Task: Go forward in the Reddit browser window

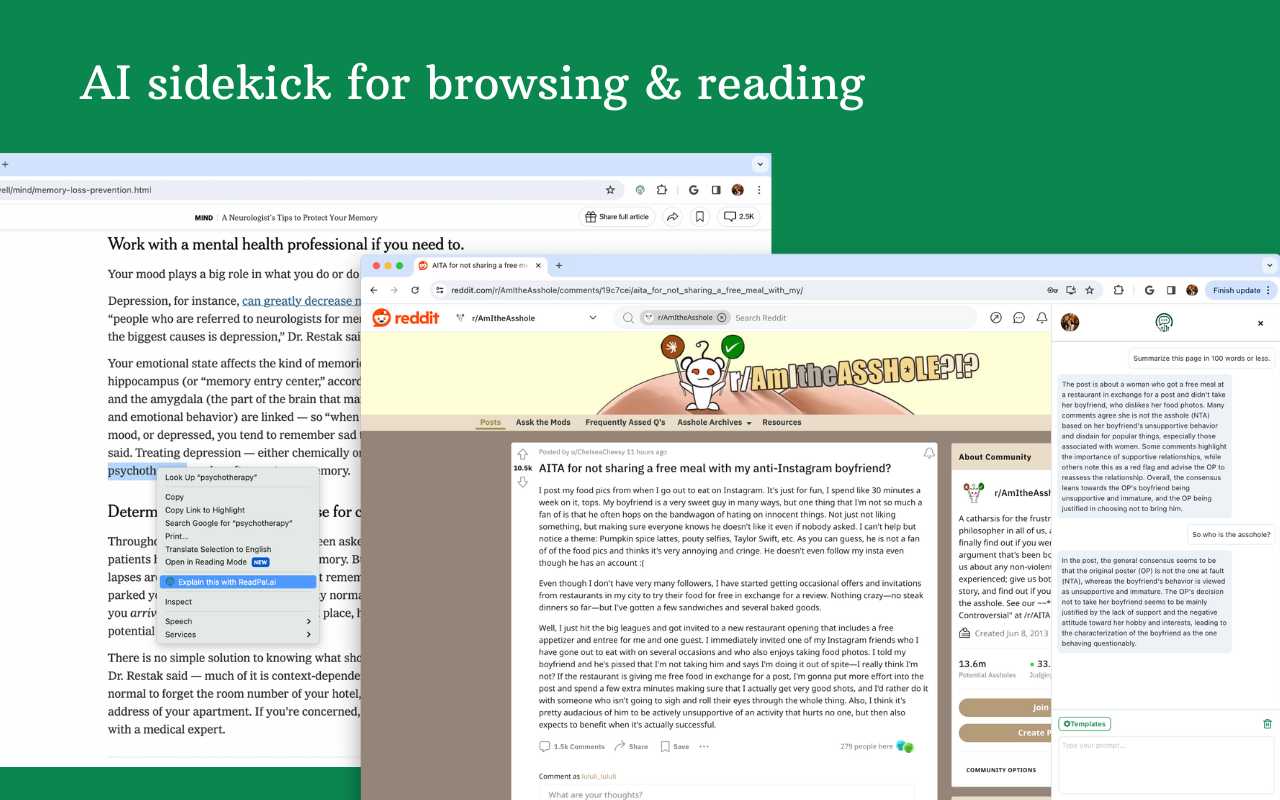Action: tap(394, 290)
